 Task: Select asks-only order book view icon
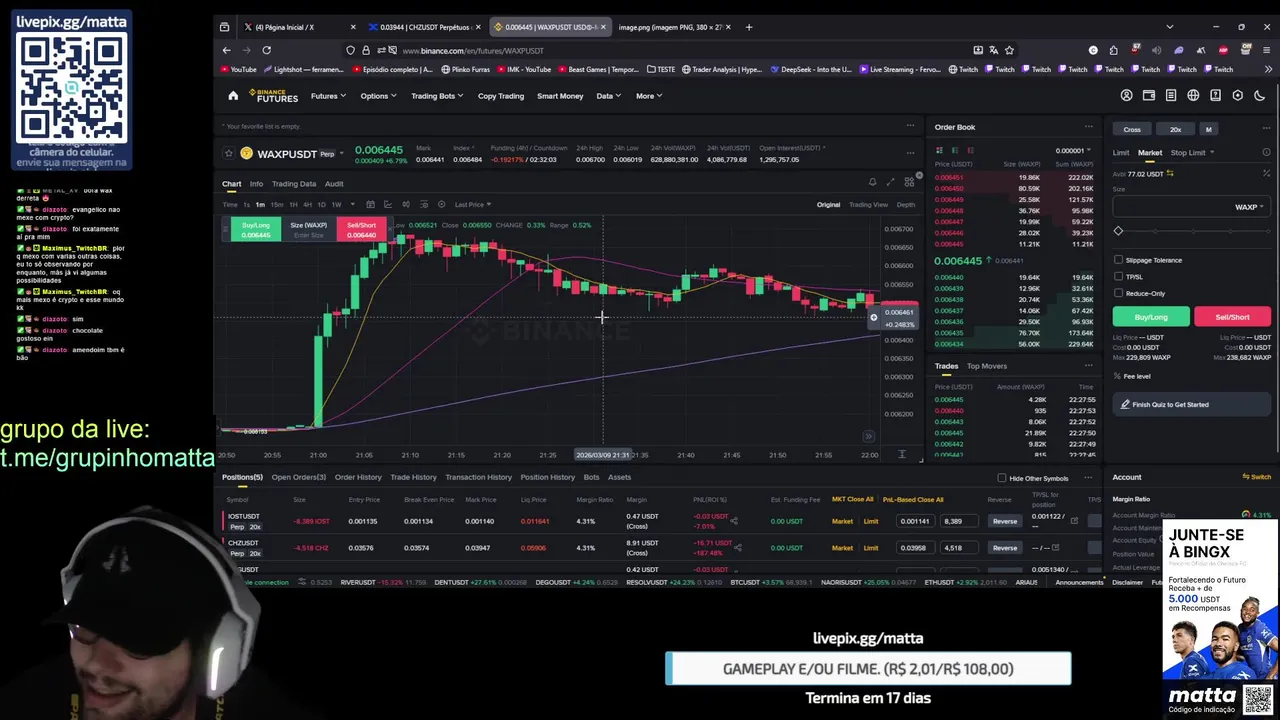(x=969, y=151)
